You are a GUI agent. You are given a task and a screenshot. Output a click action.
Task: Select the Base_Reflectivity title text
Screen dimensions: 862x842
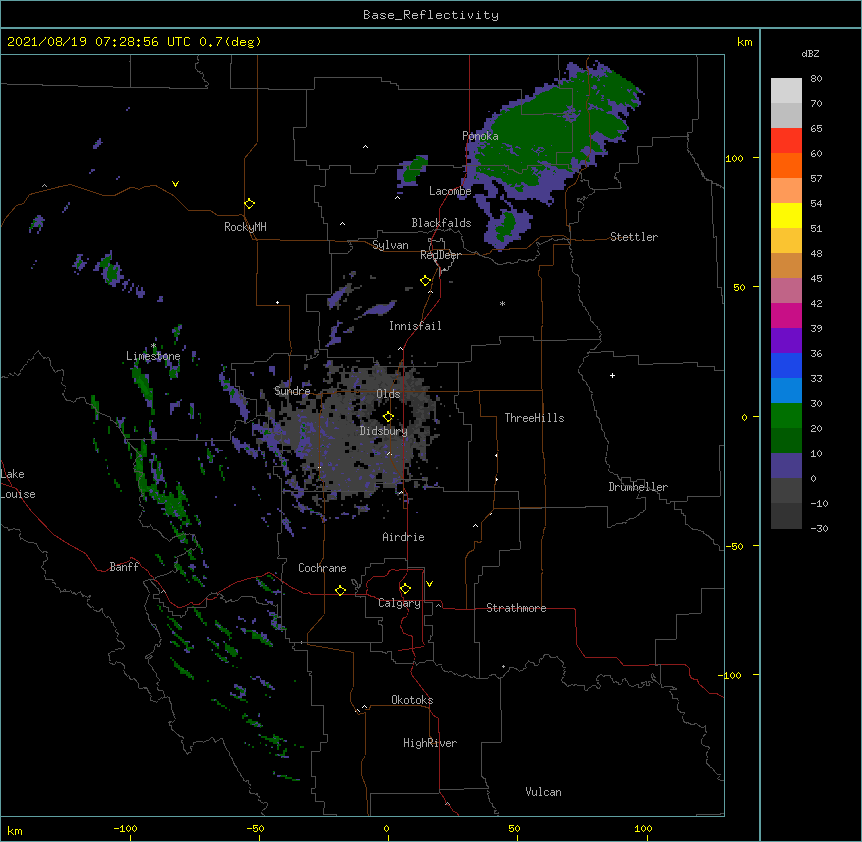[431, 15]
